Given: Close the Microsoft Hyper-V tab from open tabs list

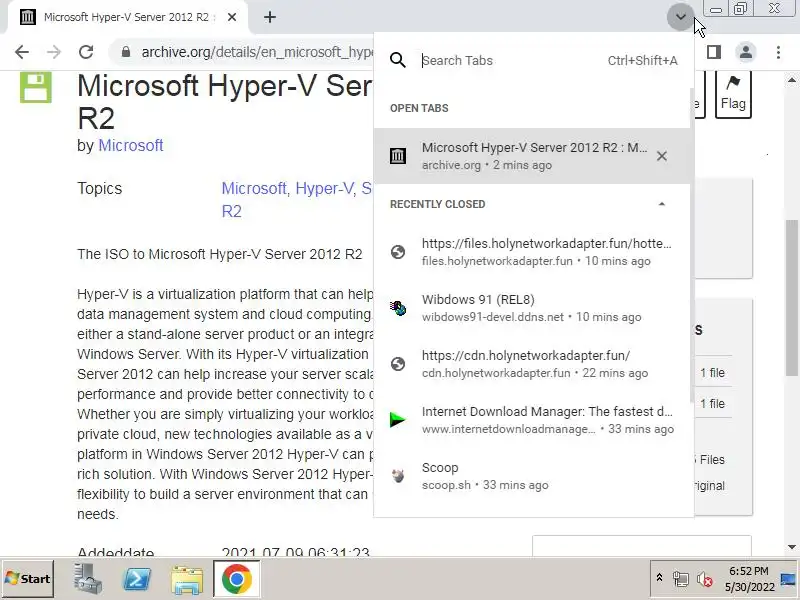Looking at the screenshot, I should click(x=661, y=156).
